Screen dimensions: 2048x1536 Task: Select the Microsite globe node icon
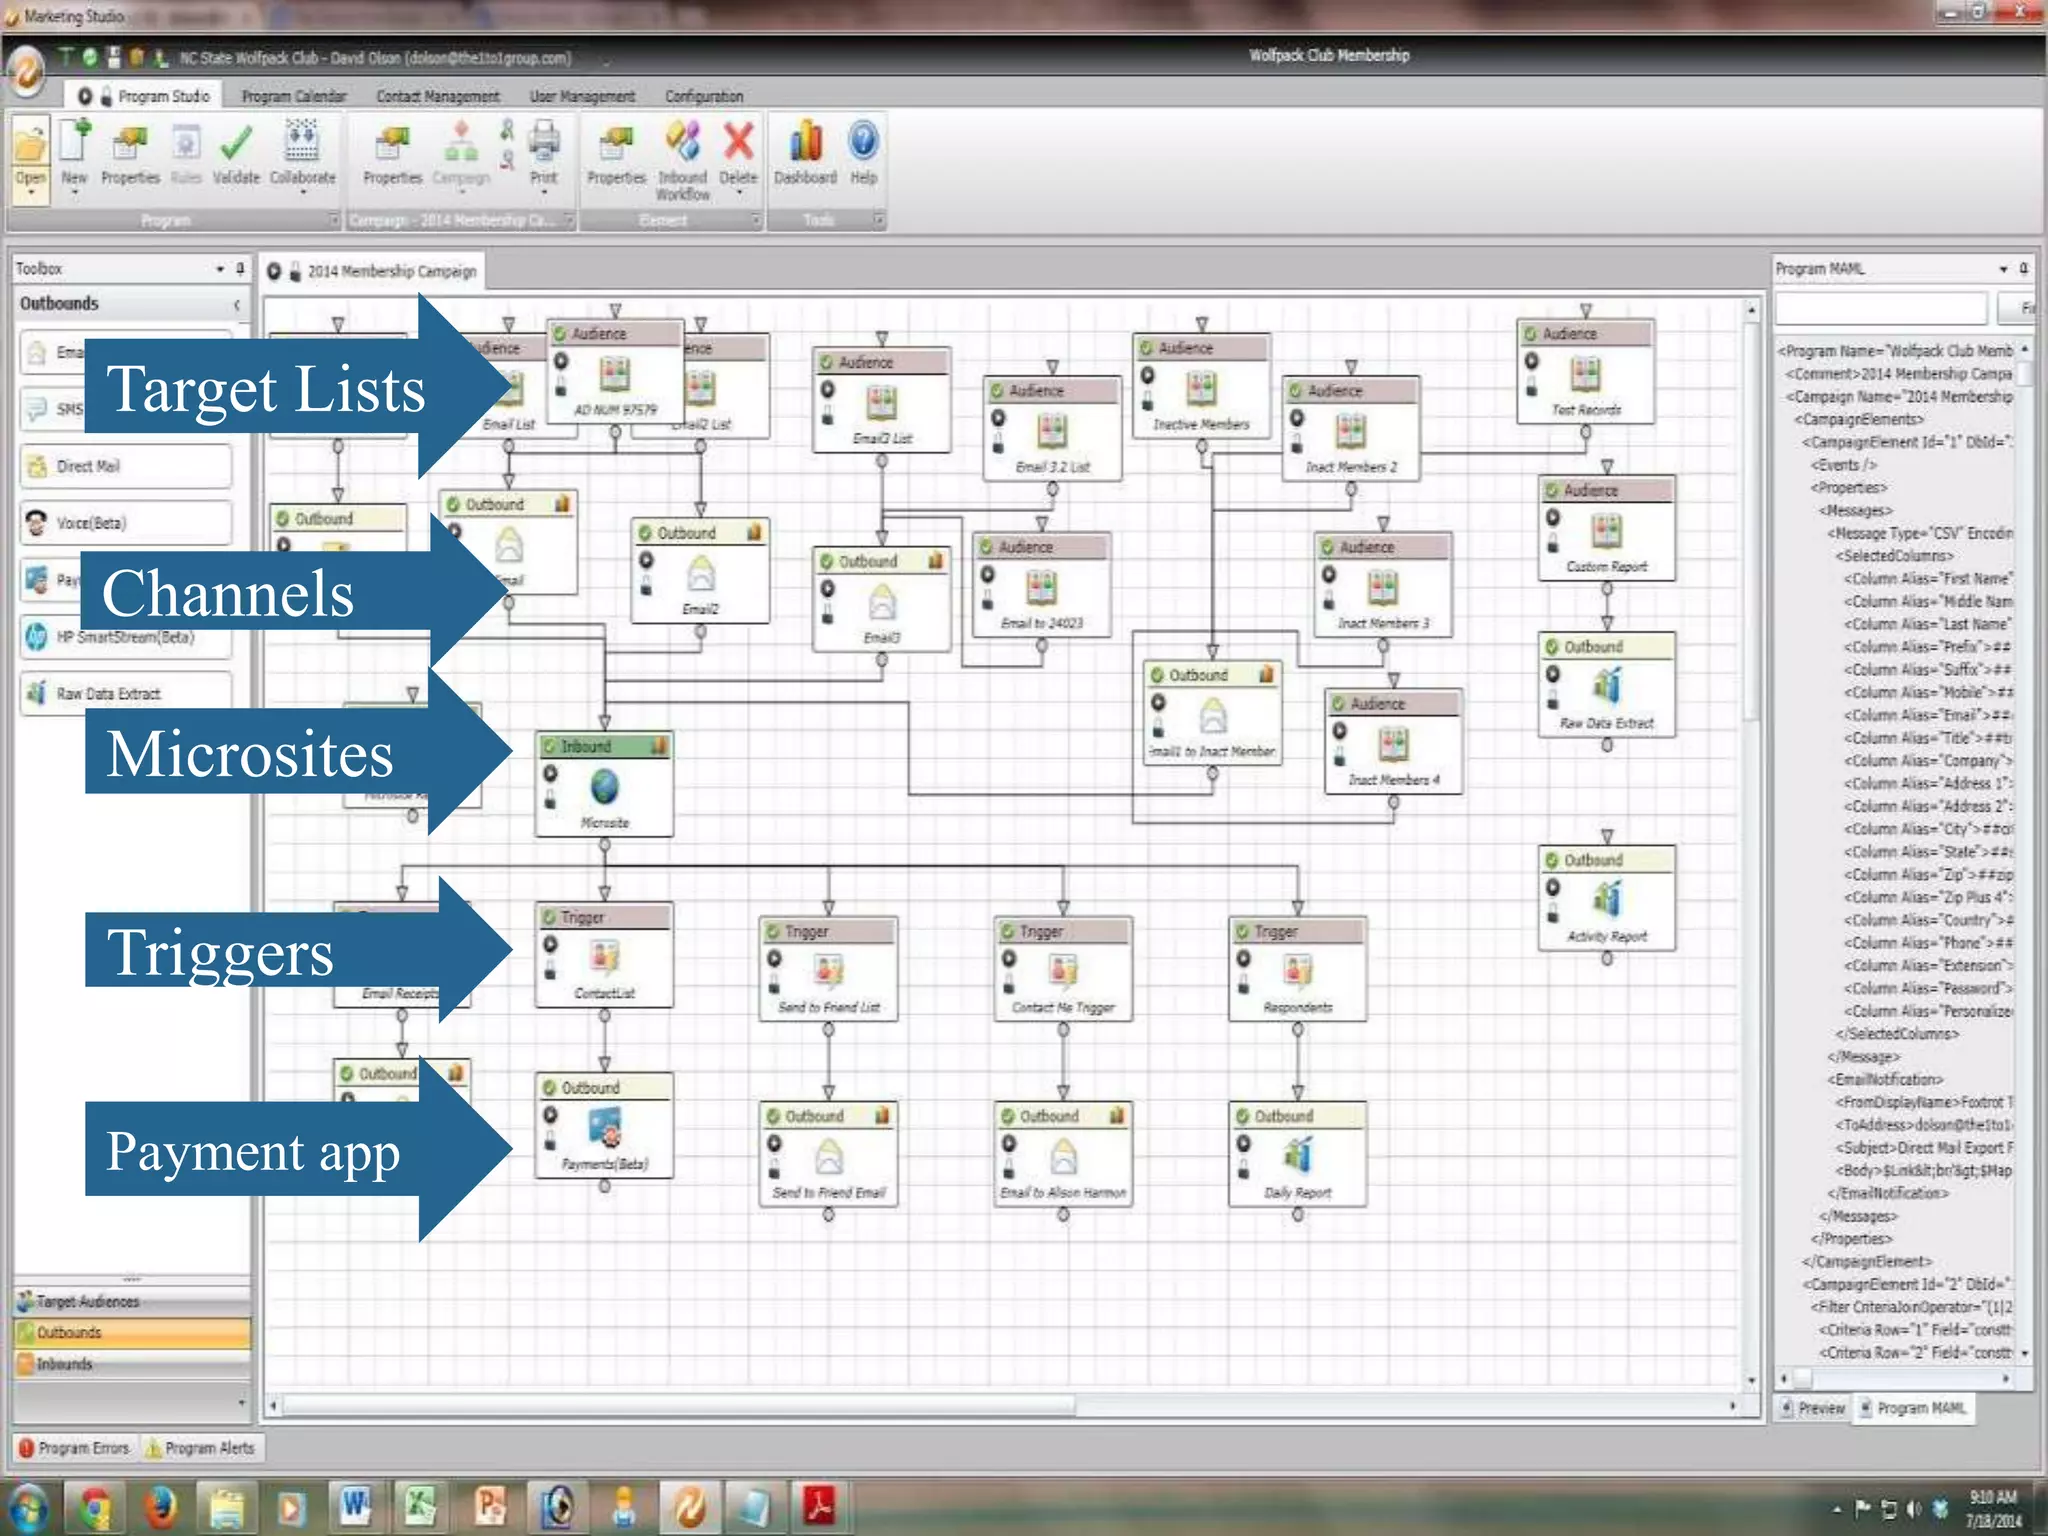click(604, 788)
